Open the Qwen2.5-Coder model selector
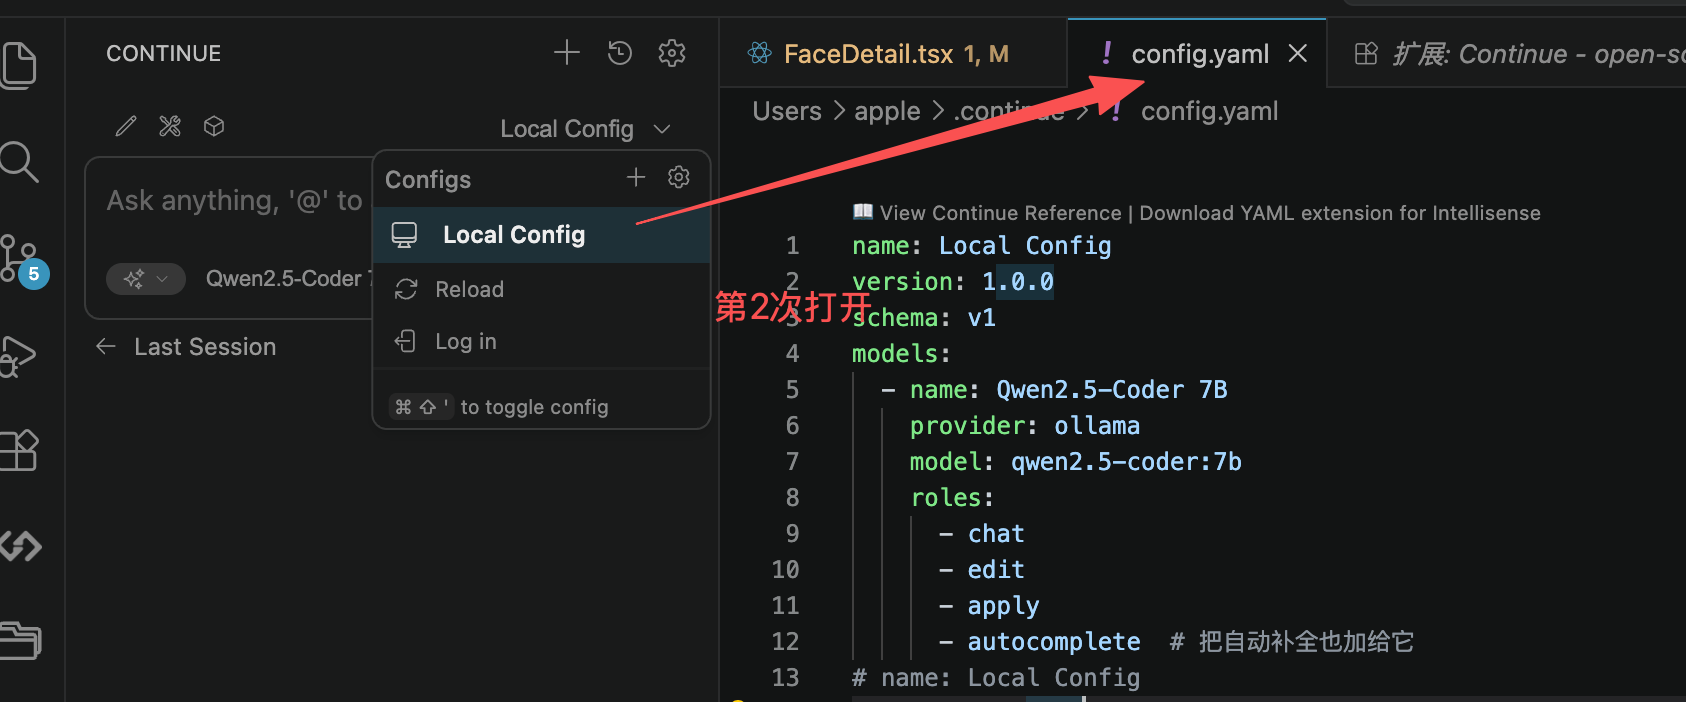 tap(288, 279)
